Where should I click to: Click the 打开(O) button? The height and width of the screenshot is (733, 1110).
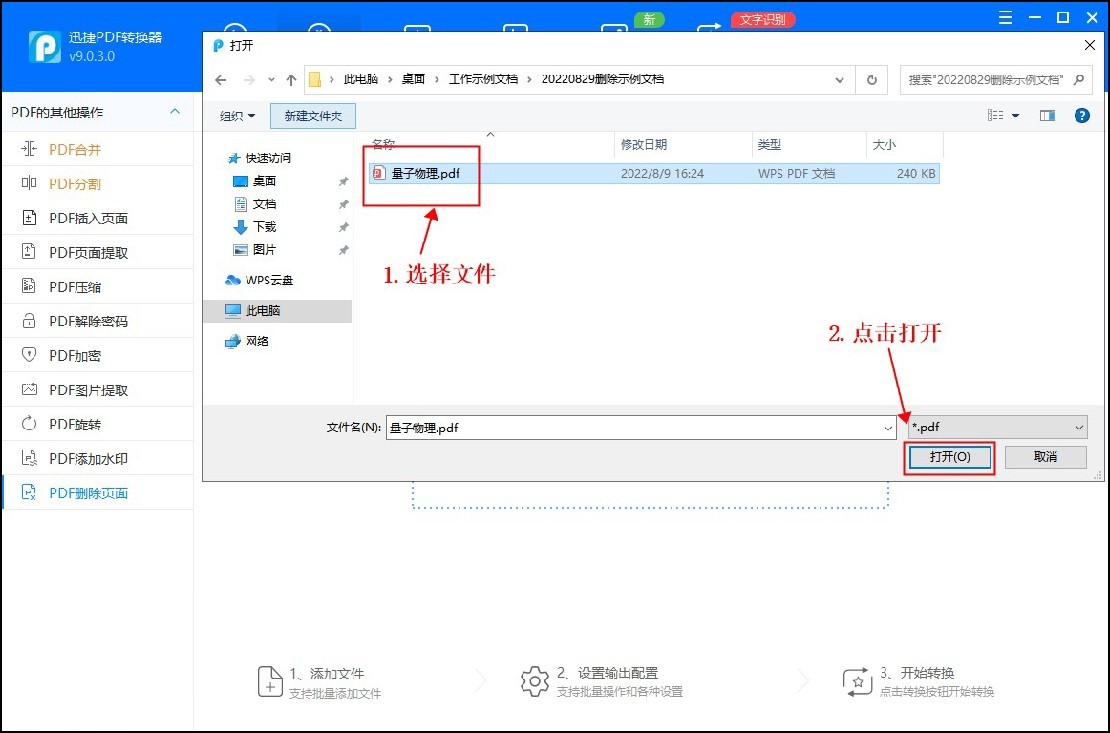tap(948, 457)
